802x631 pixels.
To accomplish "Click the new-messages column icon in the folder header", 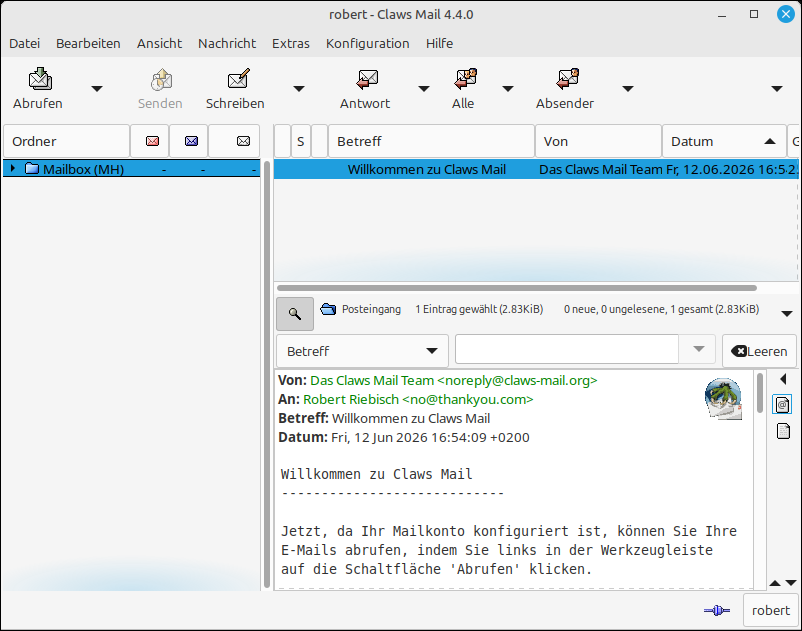I will (x=152, y=141).
